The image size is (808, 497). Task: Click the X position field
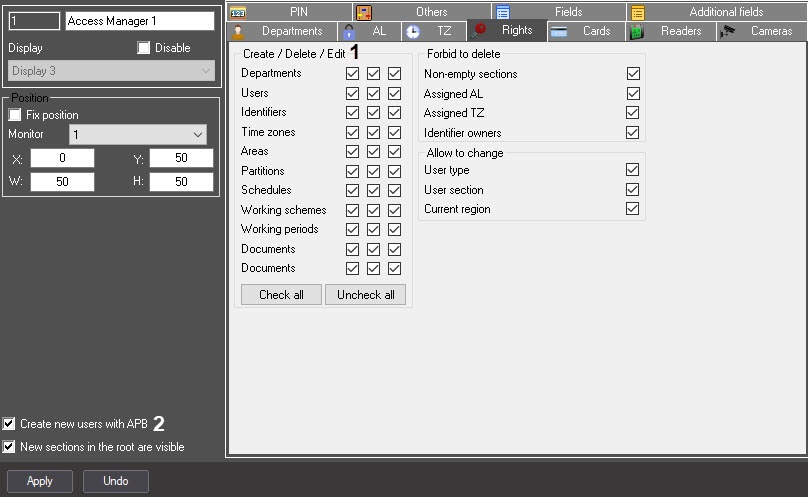coord(62,158)
